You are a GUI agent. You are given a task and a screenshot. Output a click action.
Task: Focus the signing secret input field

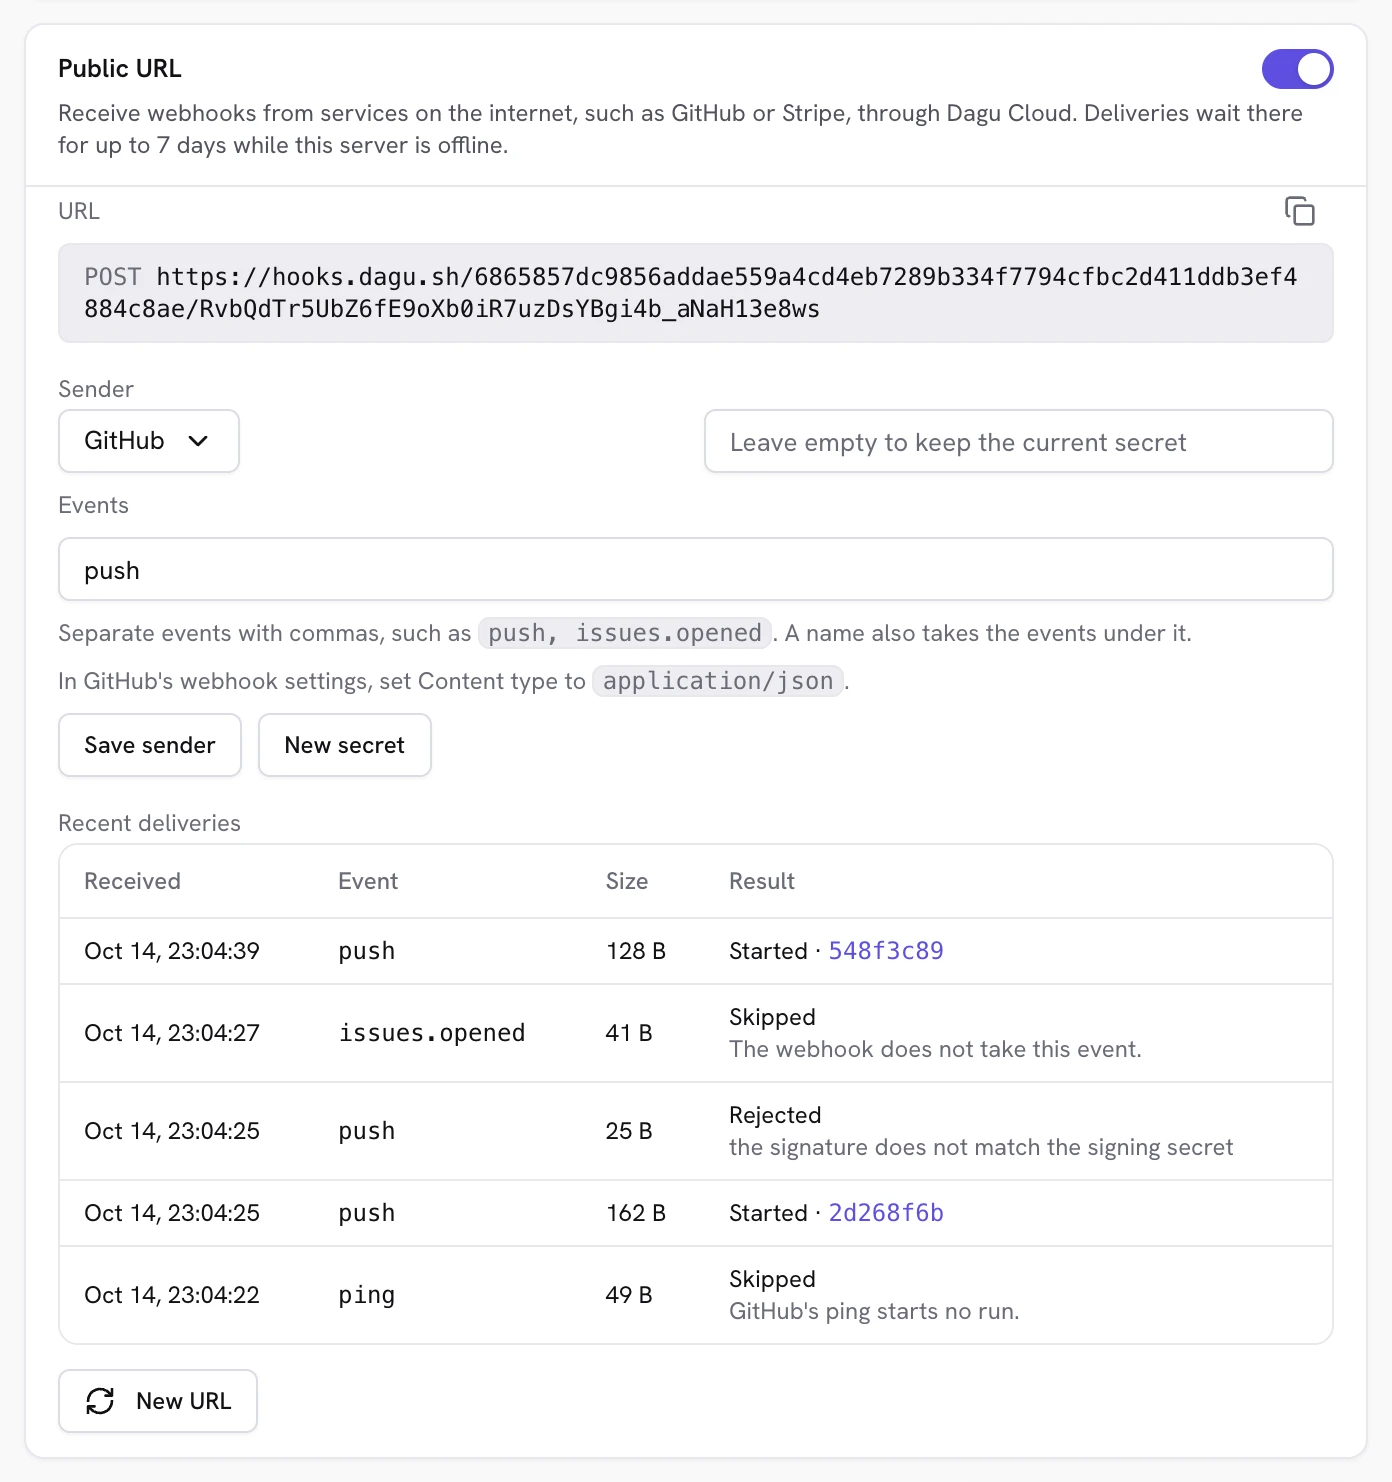(x=1018, y=441)
